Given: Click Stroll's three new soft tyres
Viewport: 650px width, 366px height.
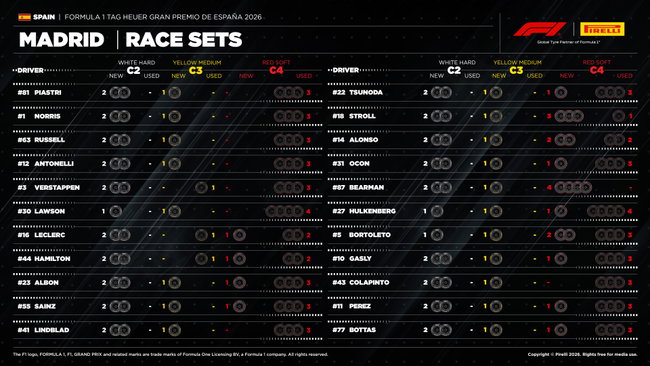Looking at the screenshot, I should click(x=569, y=116).
